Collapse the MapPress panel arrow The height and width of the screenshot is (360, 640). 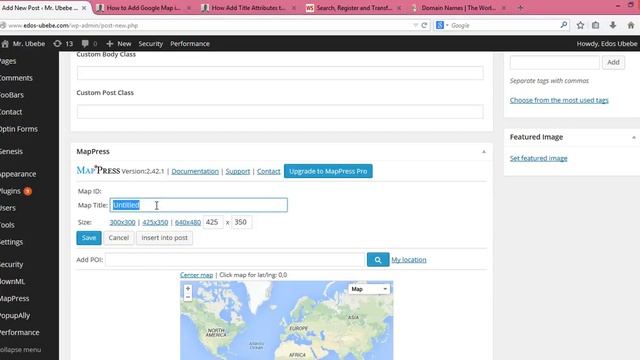(x=484, y=151)
